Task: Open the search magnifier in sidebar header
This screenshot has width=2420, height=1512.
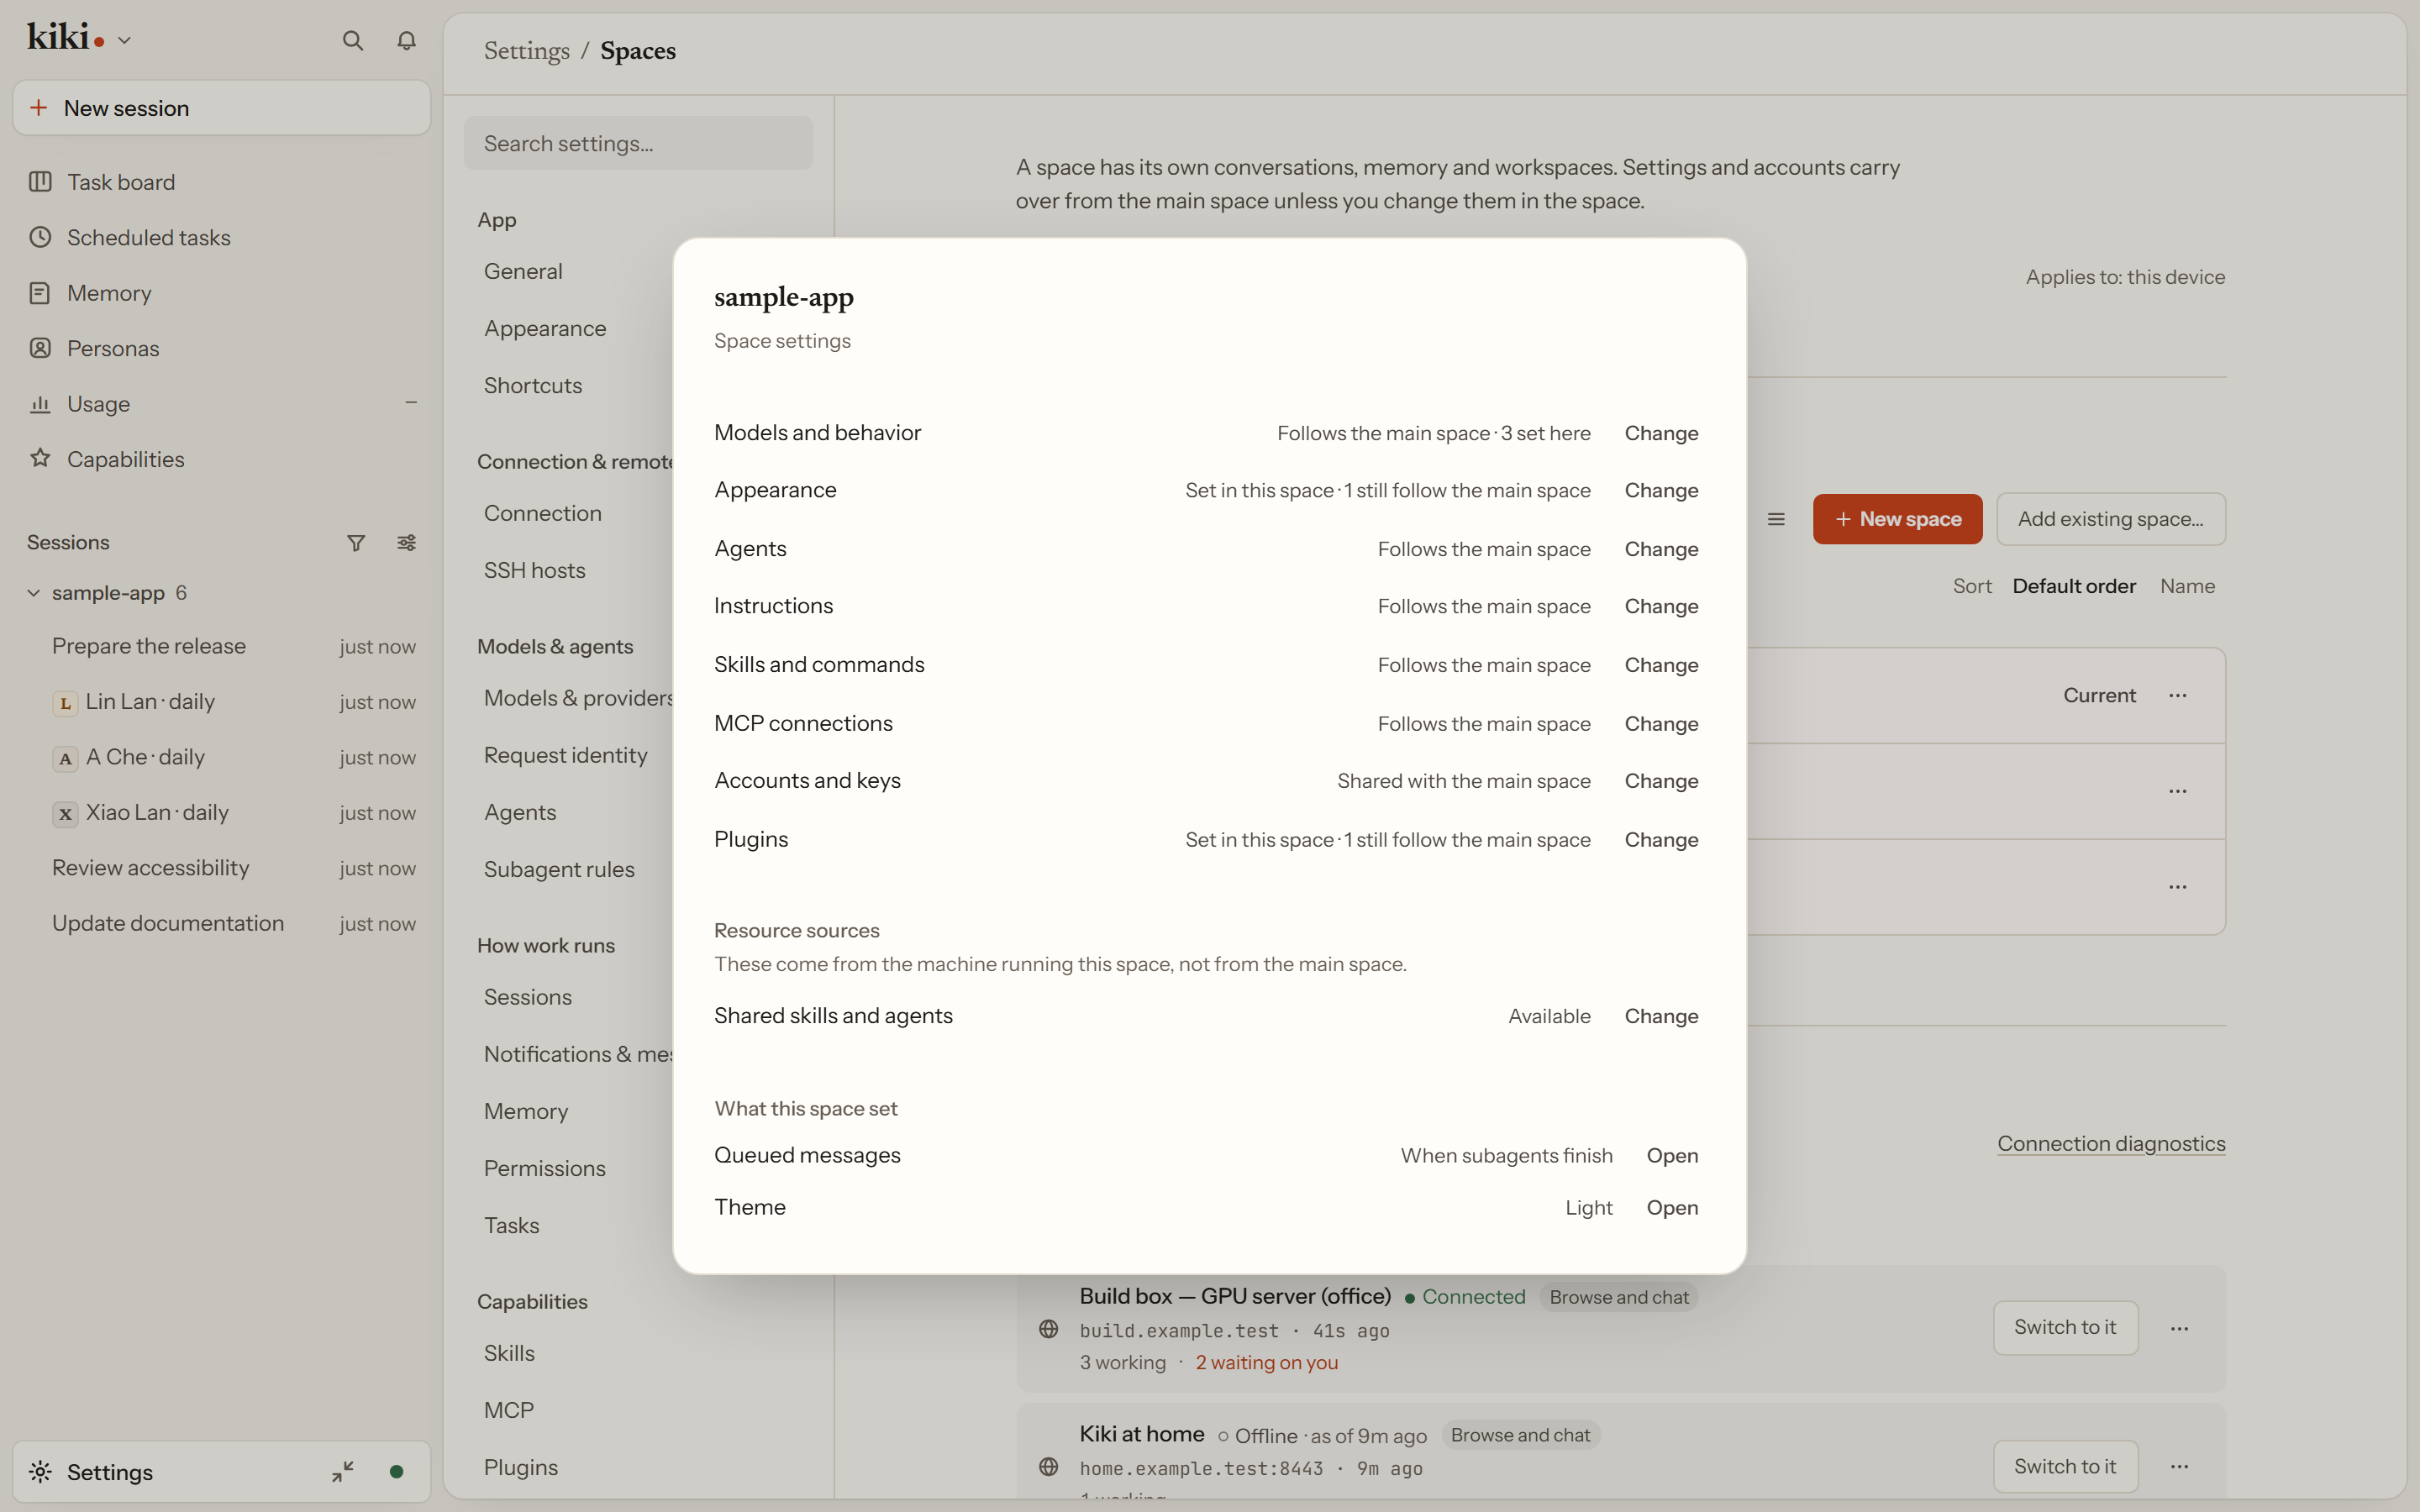Action: coord(352,41)
